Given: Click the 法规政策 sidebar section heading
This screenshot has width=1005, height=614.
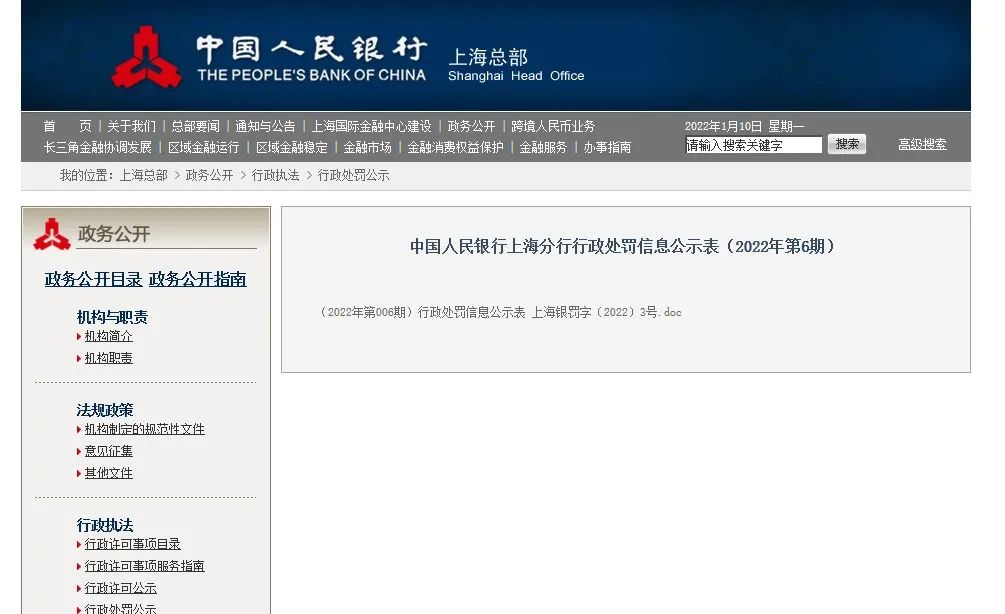Looking at the screenshot, I should 105,410.
